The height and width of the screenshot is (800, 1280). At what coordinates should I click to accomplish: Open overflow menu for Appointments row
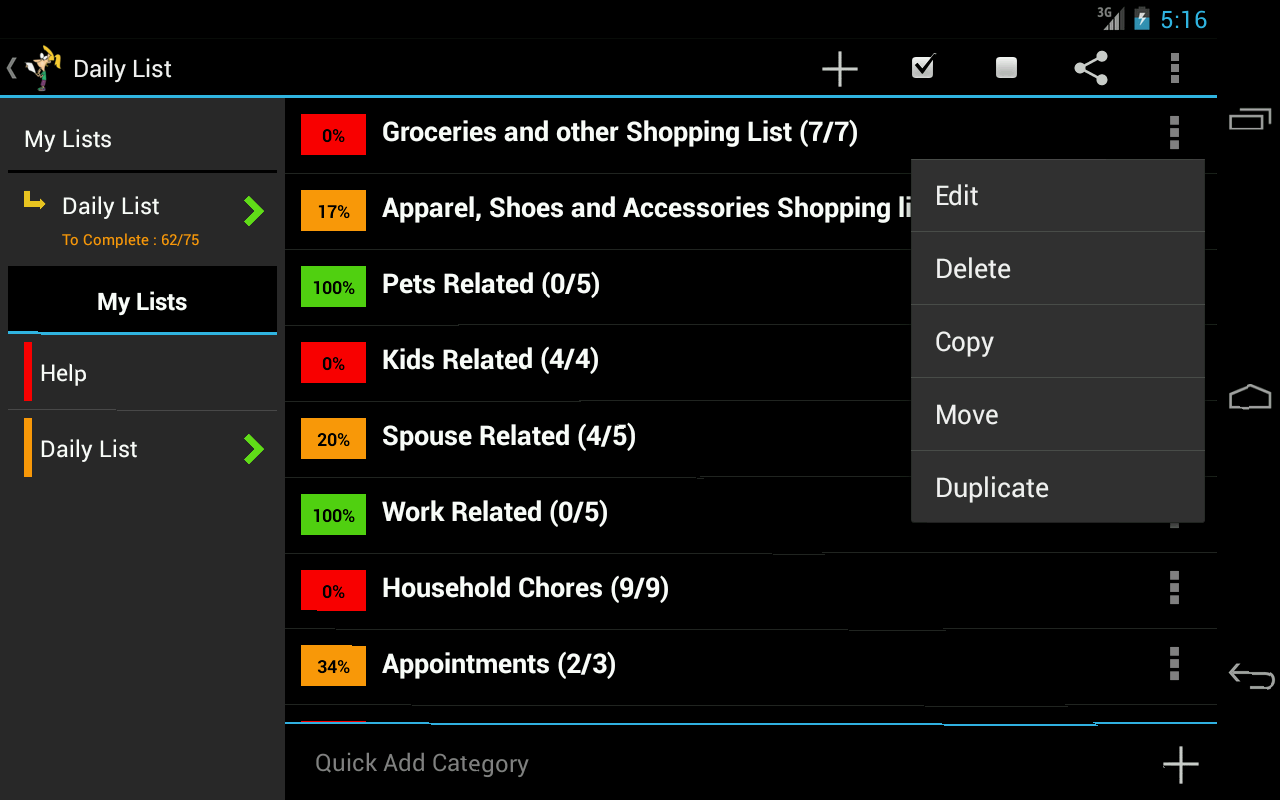[x=1174, y=664]
